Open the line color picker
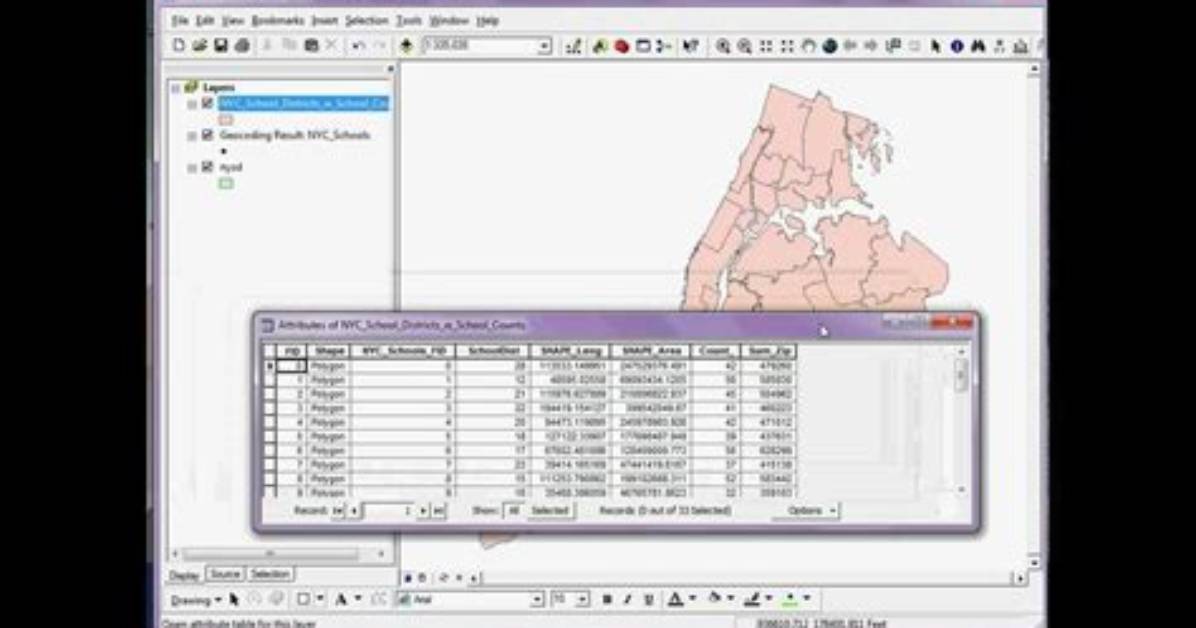The height and width of the screenshot is (628, 1196). click(769, 600)
